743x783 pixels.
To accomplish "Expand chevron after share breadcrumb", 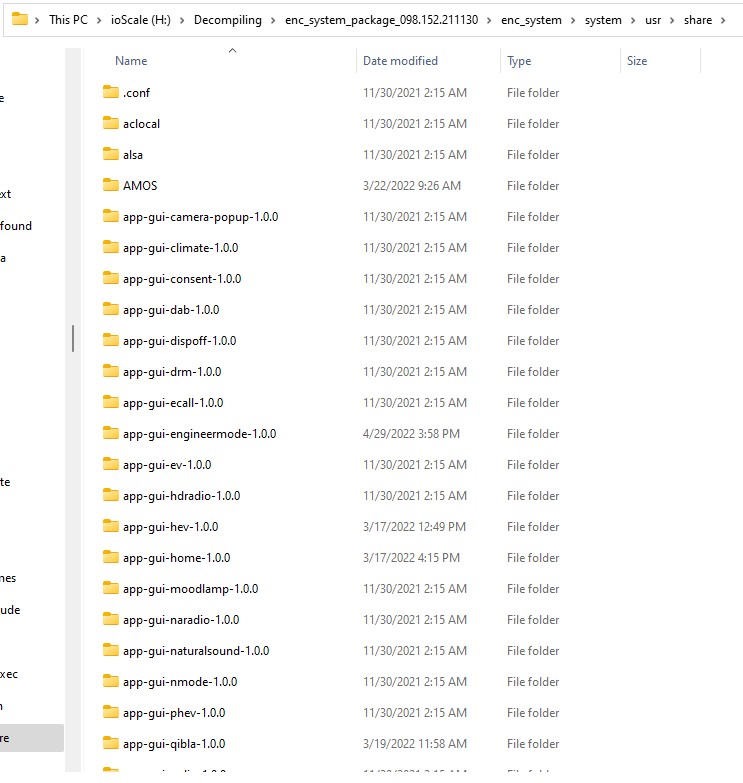I will point(723,20).
